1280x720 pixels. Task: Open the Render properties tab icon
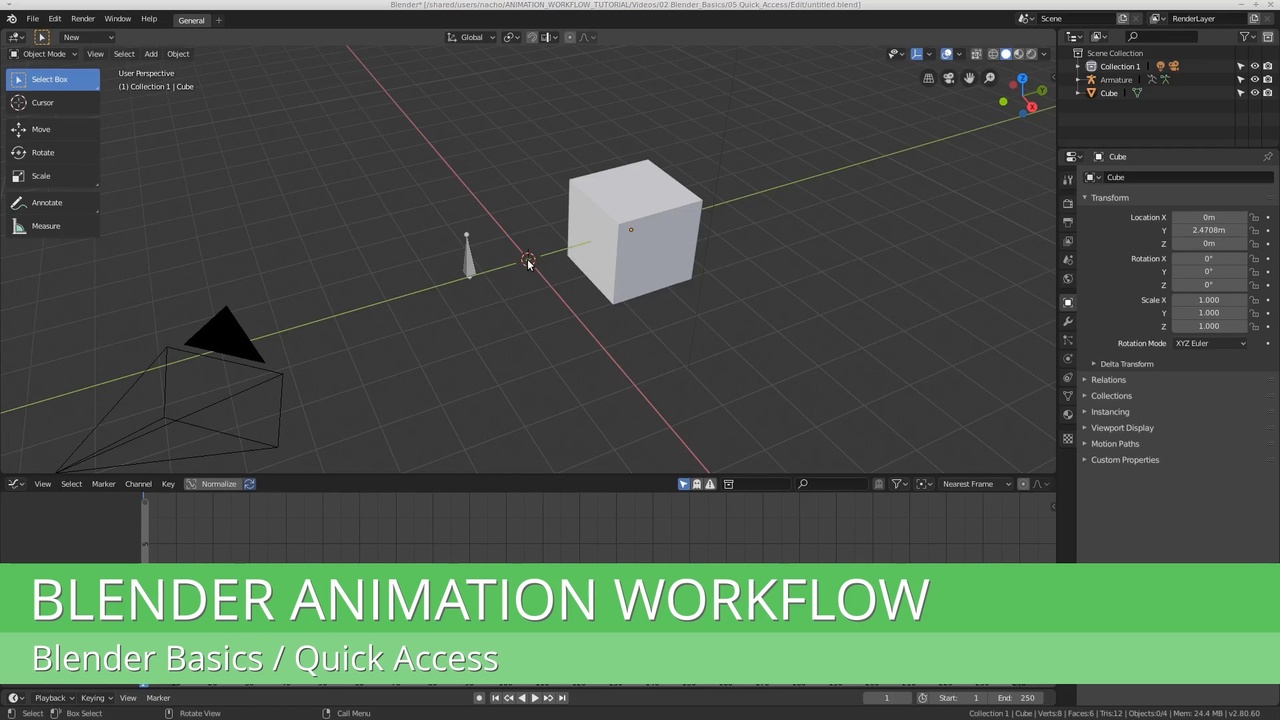[x=1068, y=203]
